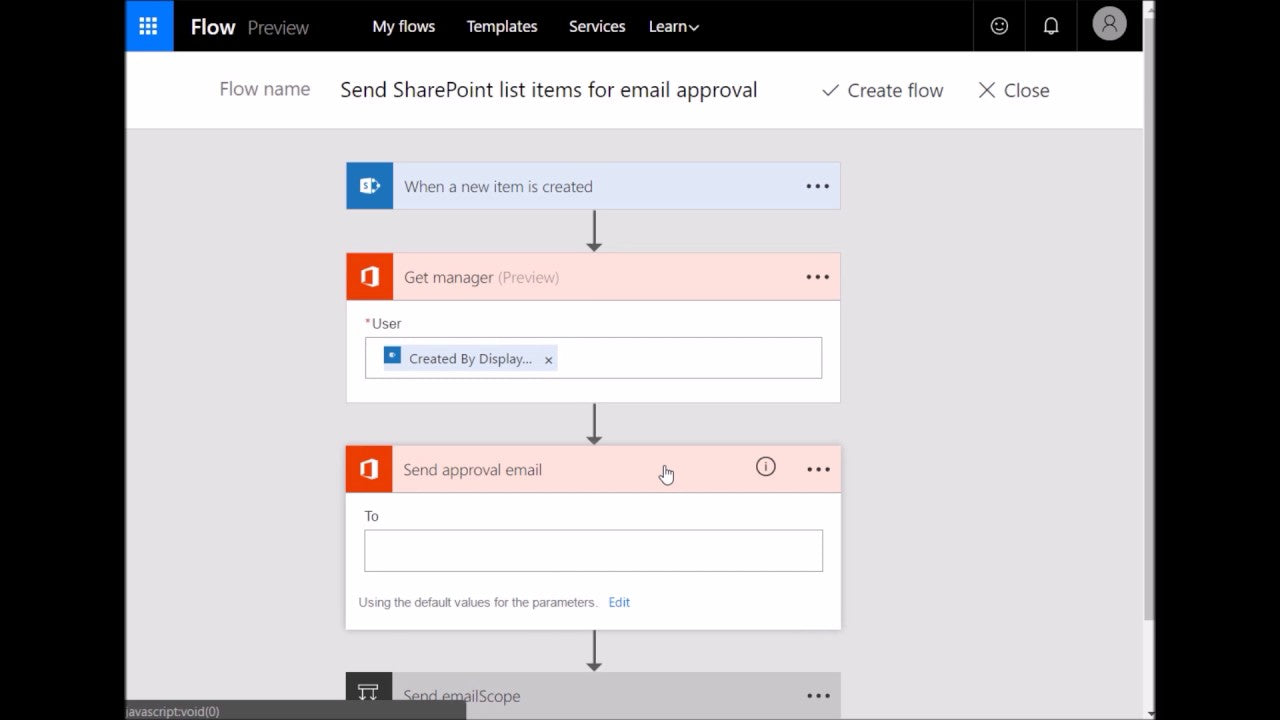Open your account profile avatar
This screenshot has height=720, width=1280.
(1109, 26)
